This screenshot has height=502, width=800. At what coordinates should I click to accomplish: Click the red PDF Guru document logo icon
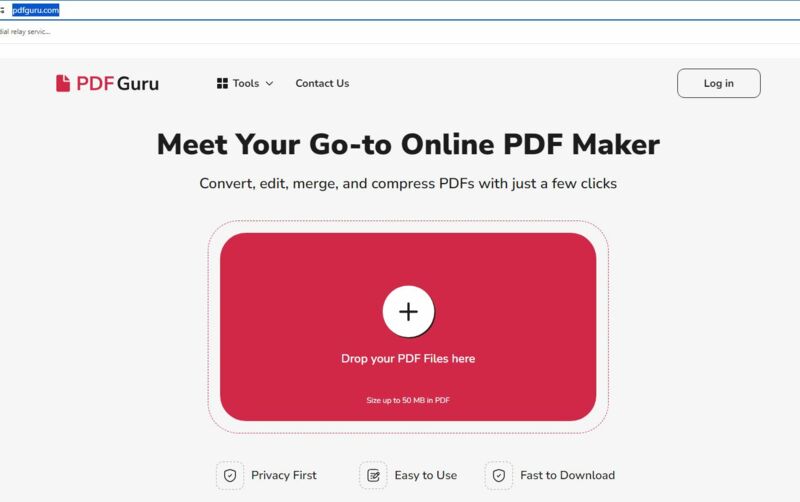[63, 83]
